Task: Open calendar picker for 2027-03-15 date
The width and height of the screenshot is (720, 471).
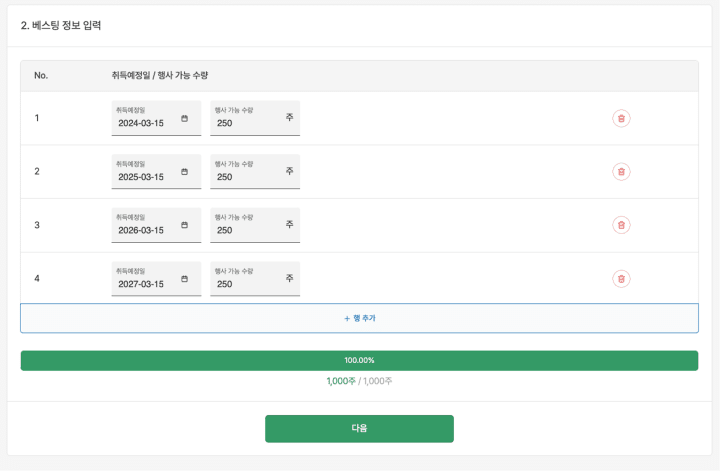Action: (x=184, y=279)
